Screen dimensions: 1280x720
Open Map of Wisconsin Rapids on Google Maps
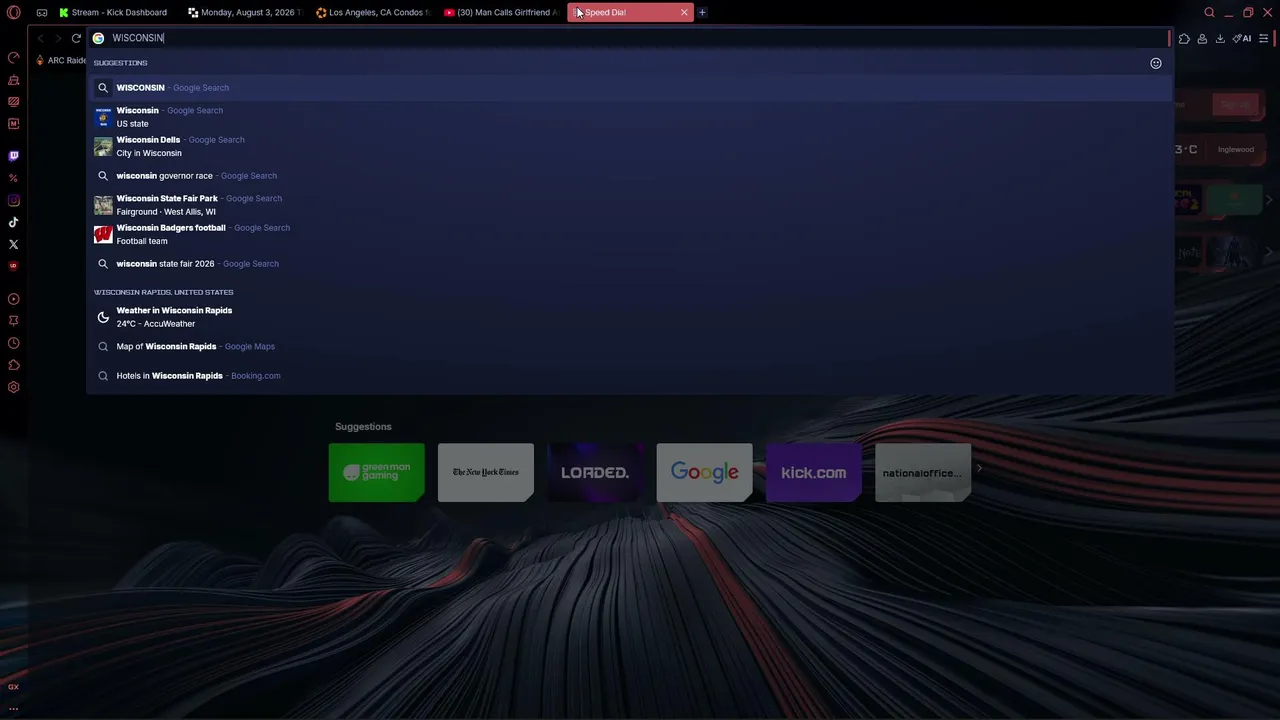coord(630,347)
